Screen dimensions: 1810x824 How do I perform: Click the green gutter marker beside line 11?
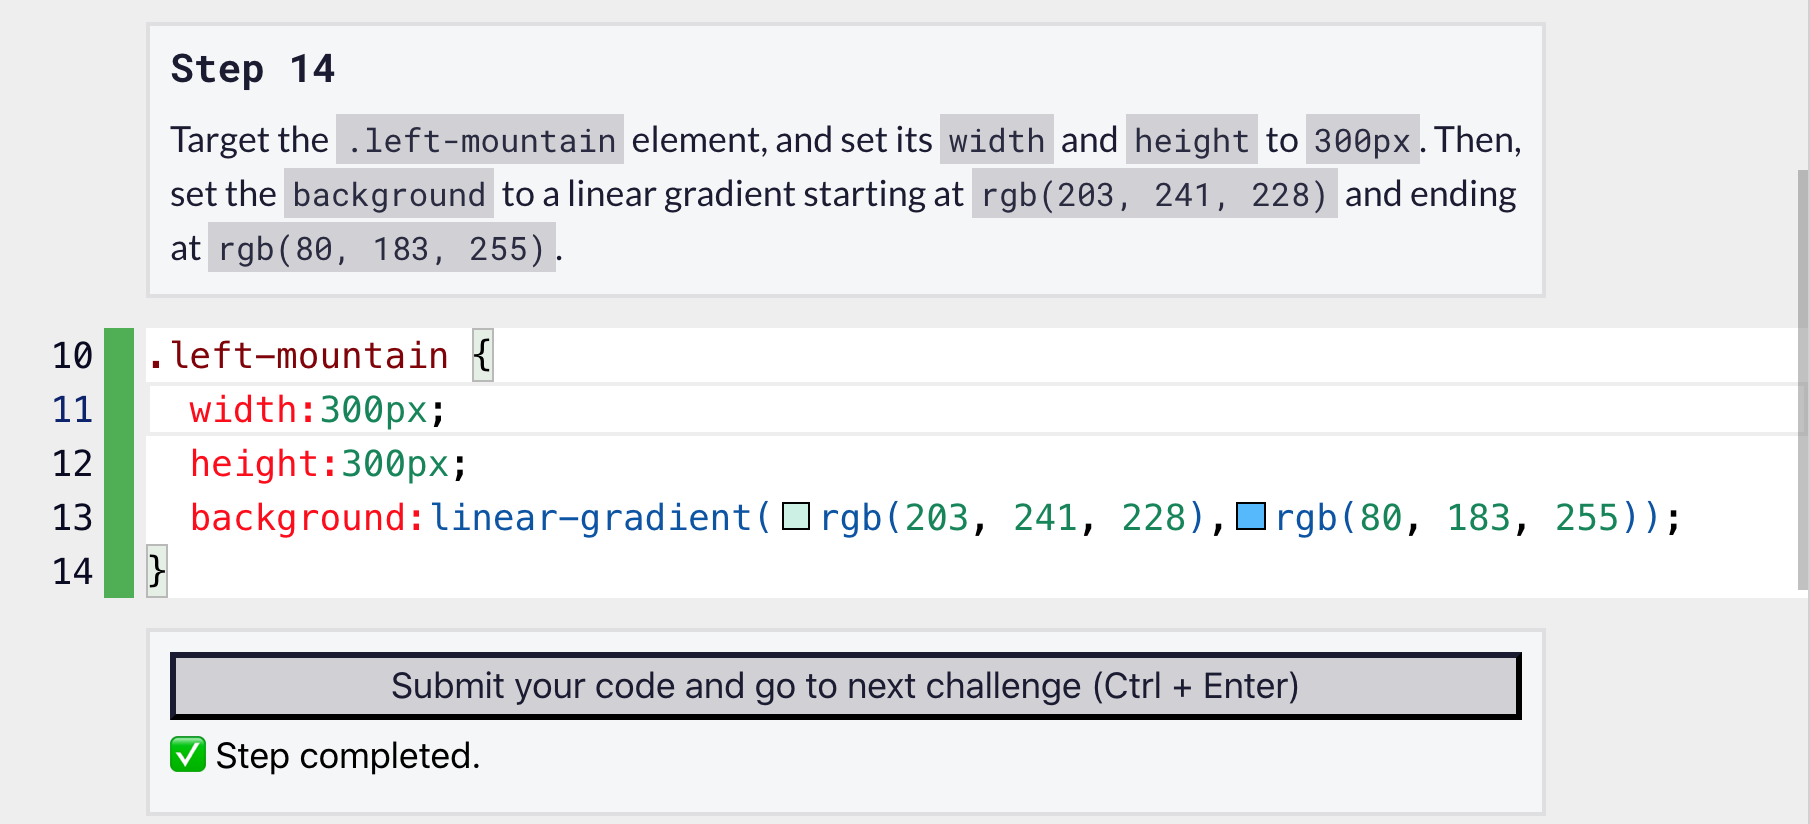pyautogui.click(x=117, y=409)
